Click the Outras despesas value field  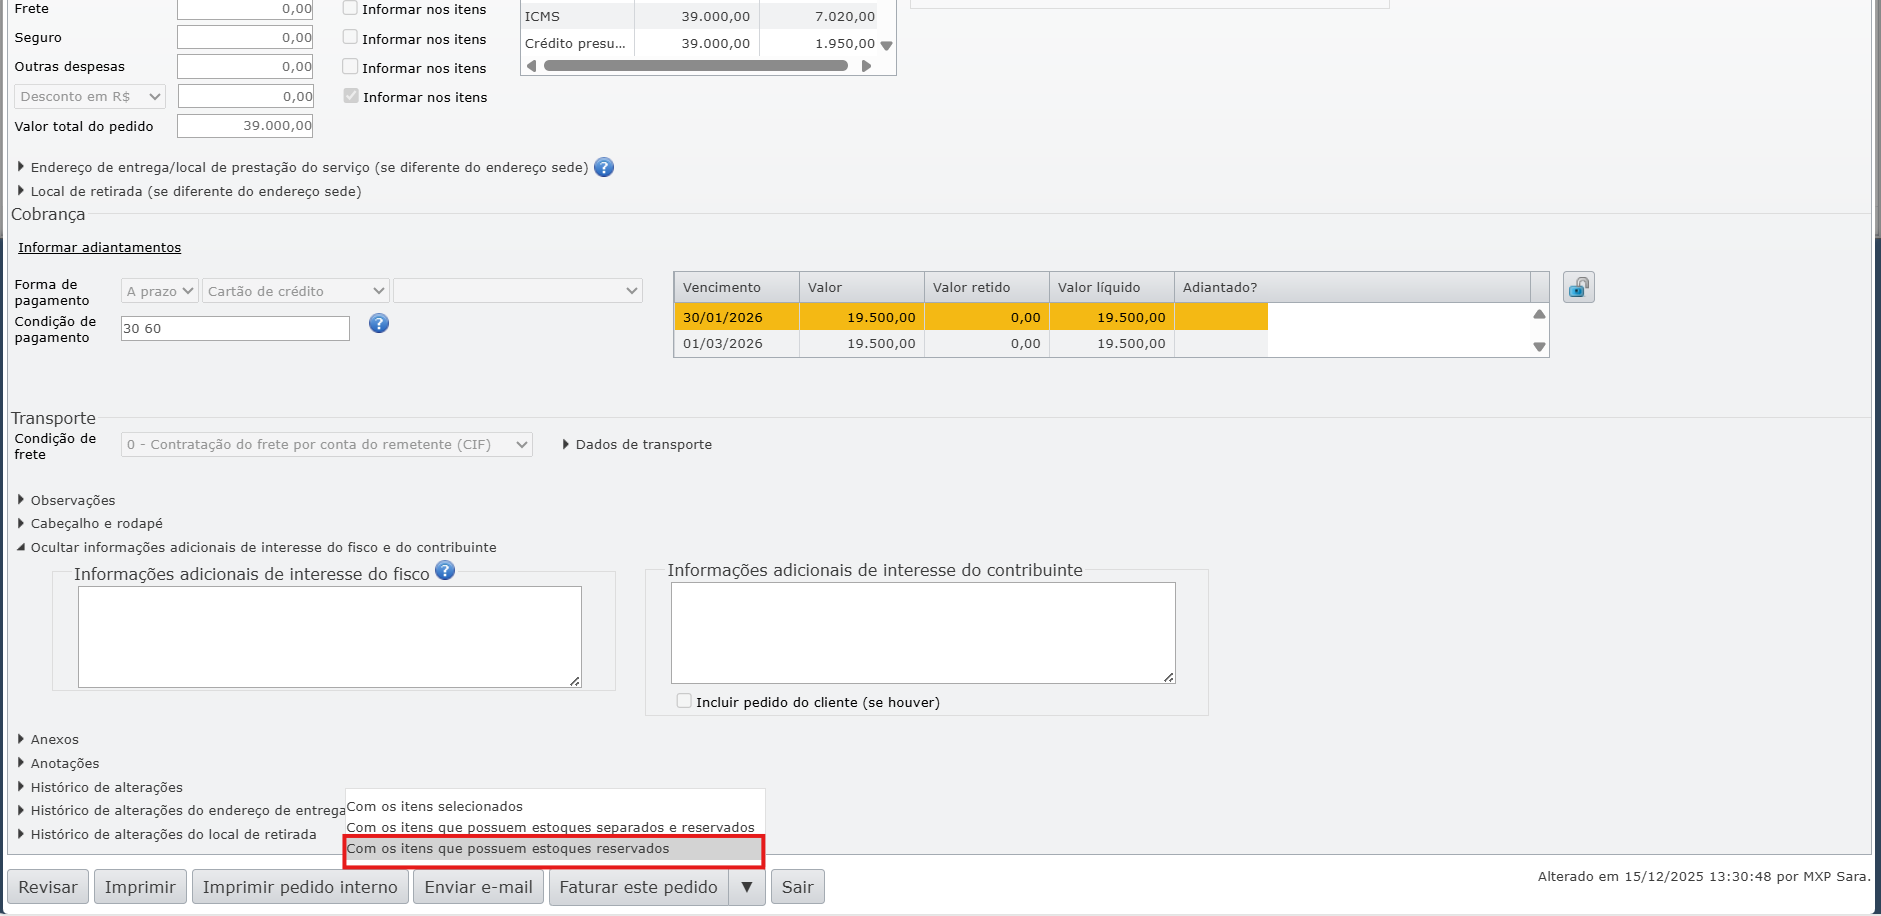tap(245, 67)
